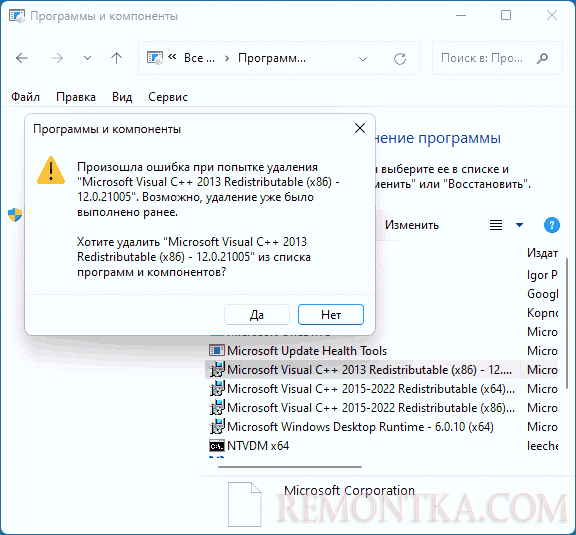Click the Igor P publisher cell
576x535 pixels.
542,275
